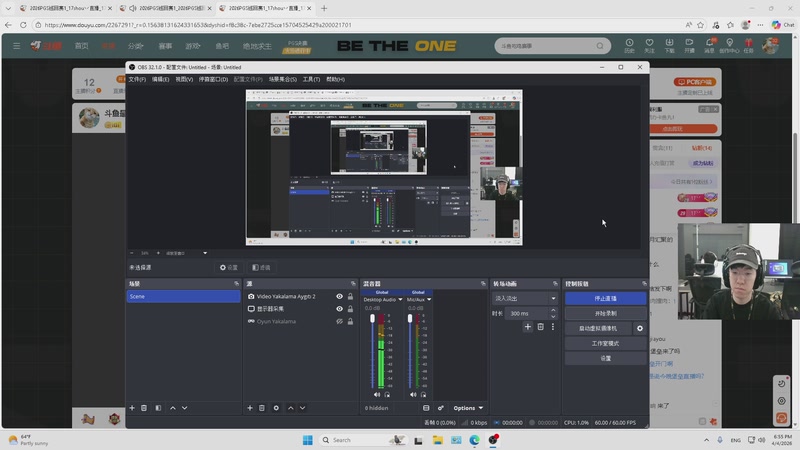Enable Studio Mode button
The image size is (800, 450).
tap(606, 343)
